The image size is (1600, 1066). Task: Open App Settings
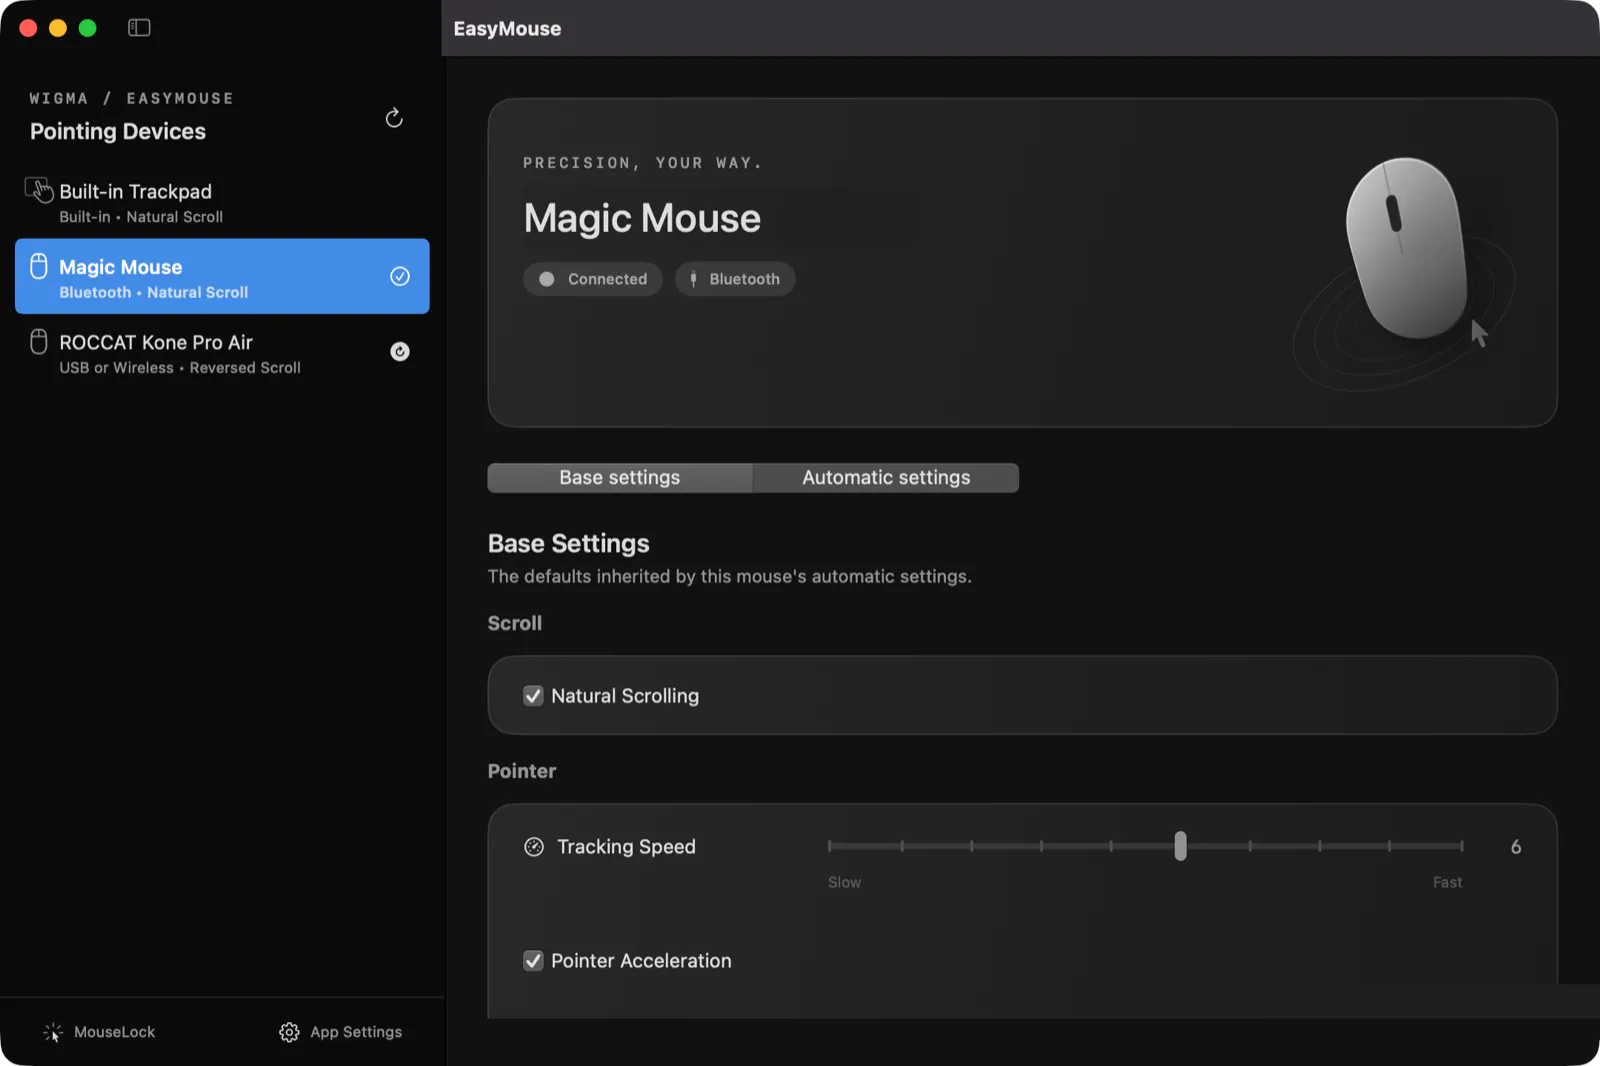[340, 1032]
